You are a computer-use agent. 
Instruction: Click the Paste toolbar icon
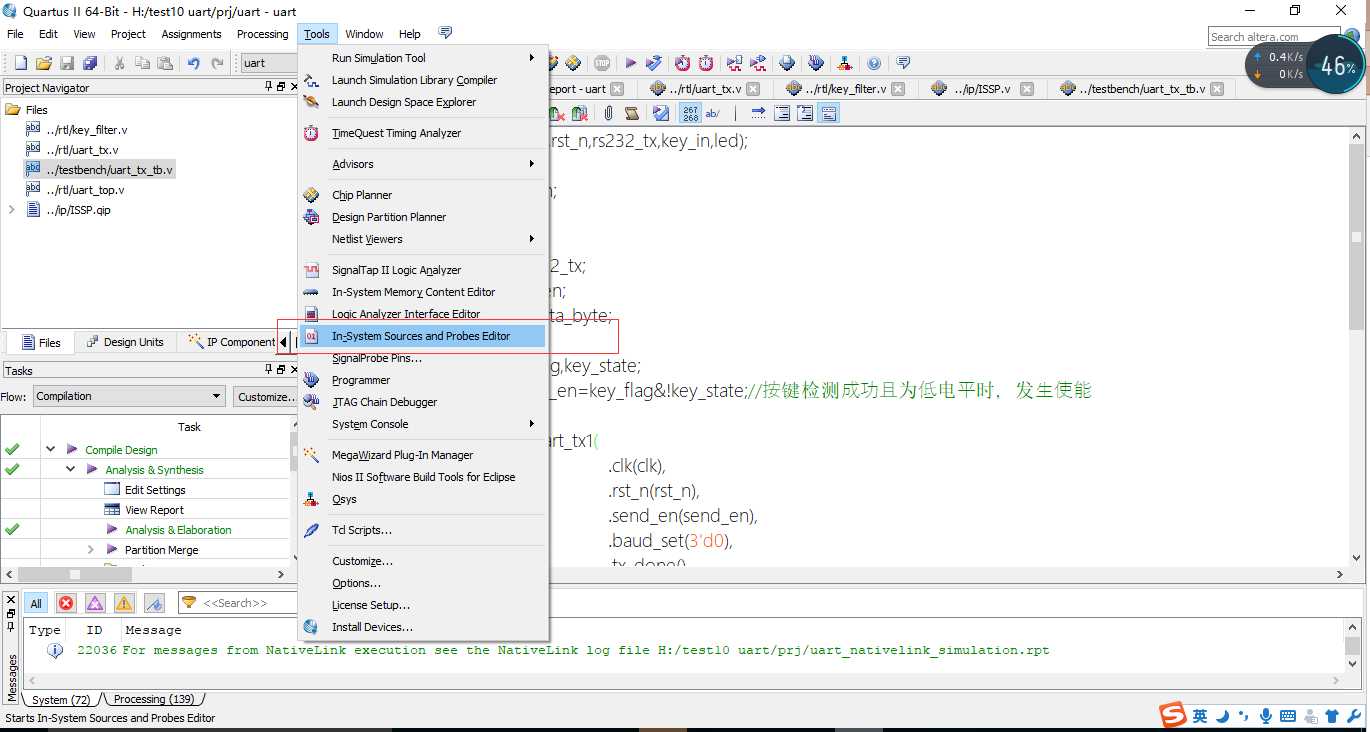[x=164, y=63]
